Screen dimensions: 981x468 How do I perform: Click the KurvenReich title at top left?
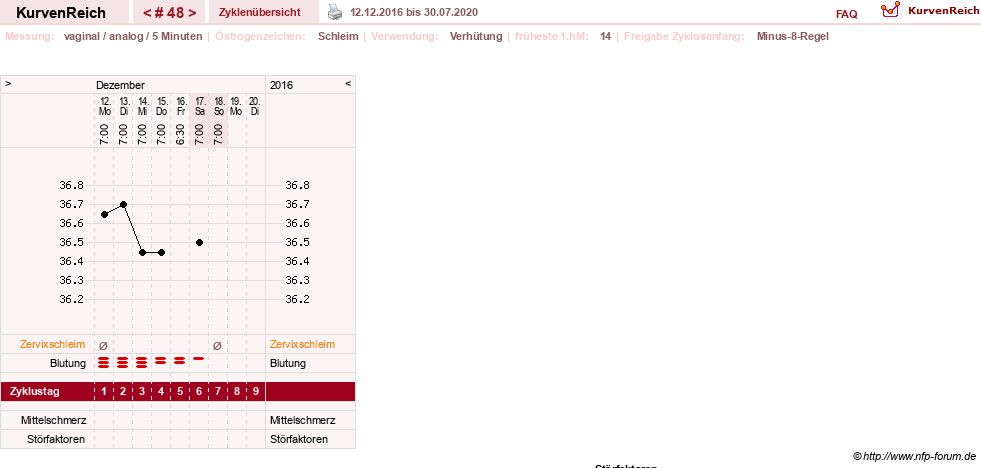point(61,13)
